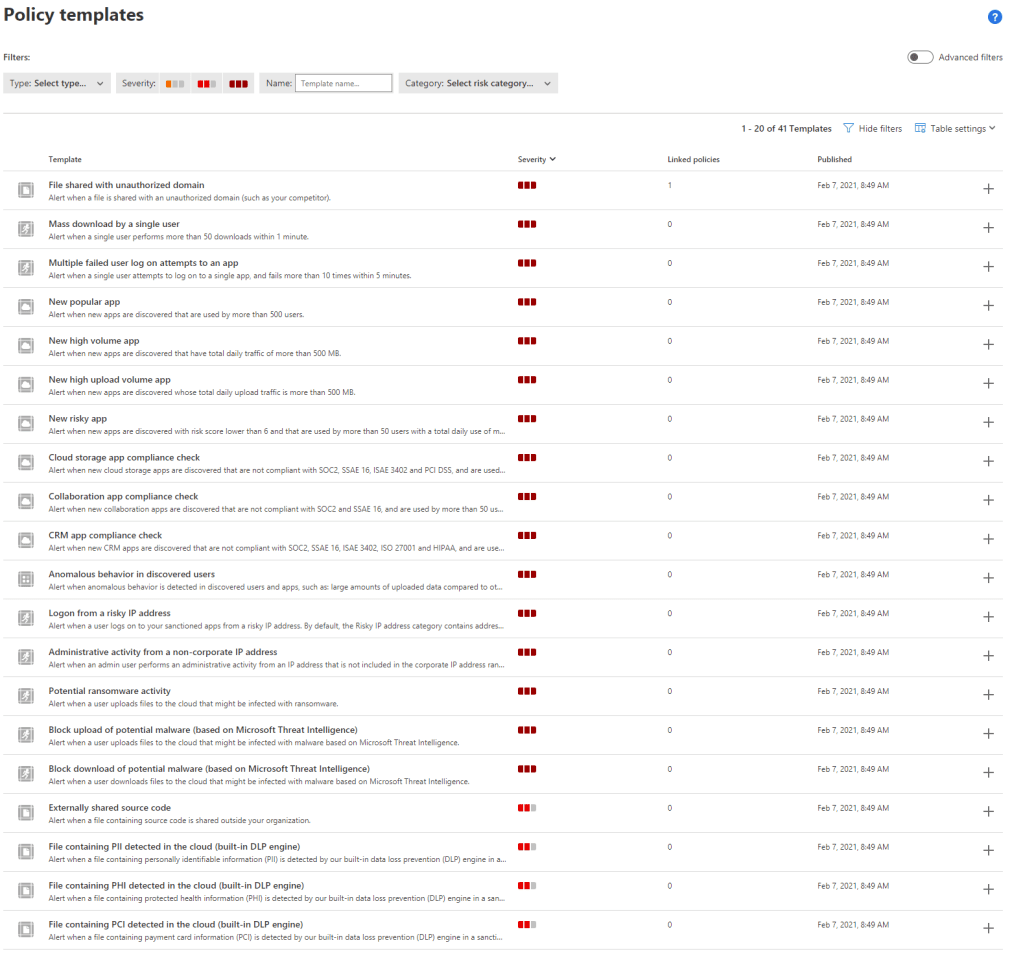Focus the Template name input field
1023x969 pixels.
tap(343, 84)
